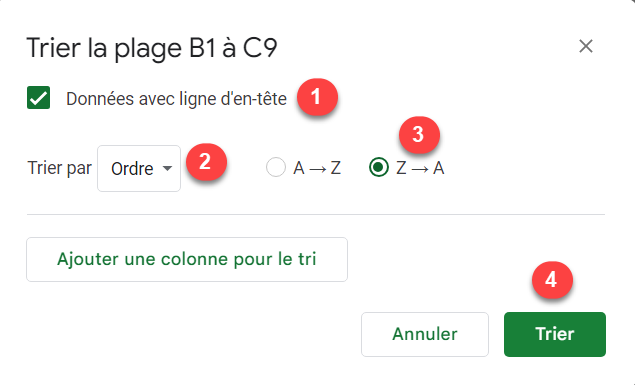
Task: Click the red step 1 badge
Action: (x=317, y=97)
